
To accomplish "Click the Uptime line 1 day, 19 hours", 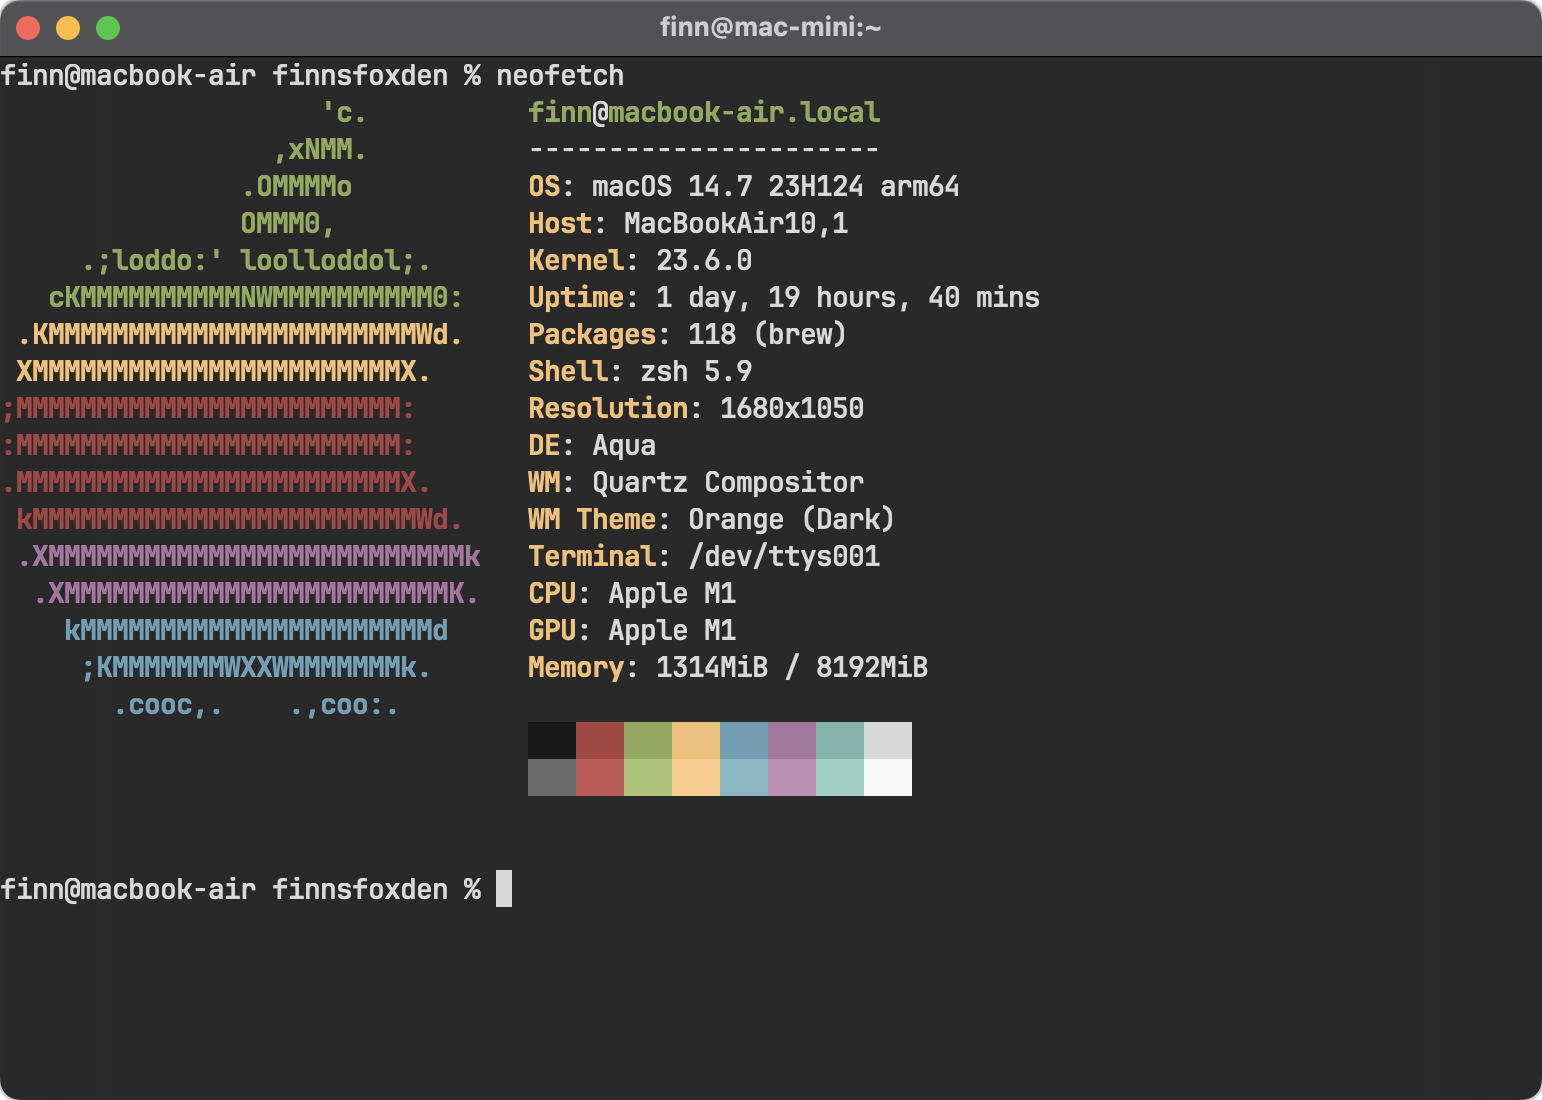I will pyautogui.click(x=784, y=297).
